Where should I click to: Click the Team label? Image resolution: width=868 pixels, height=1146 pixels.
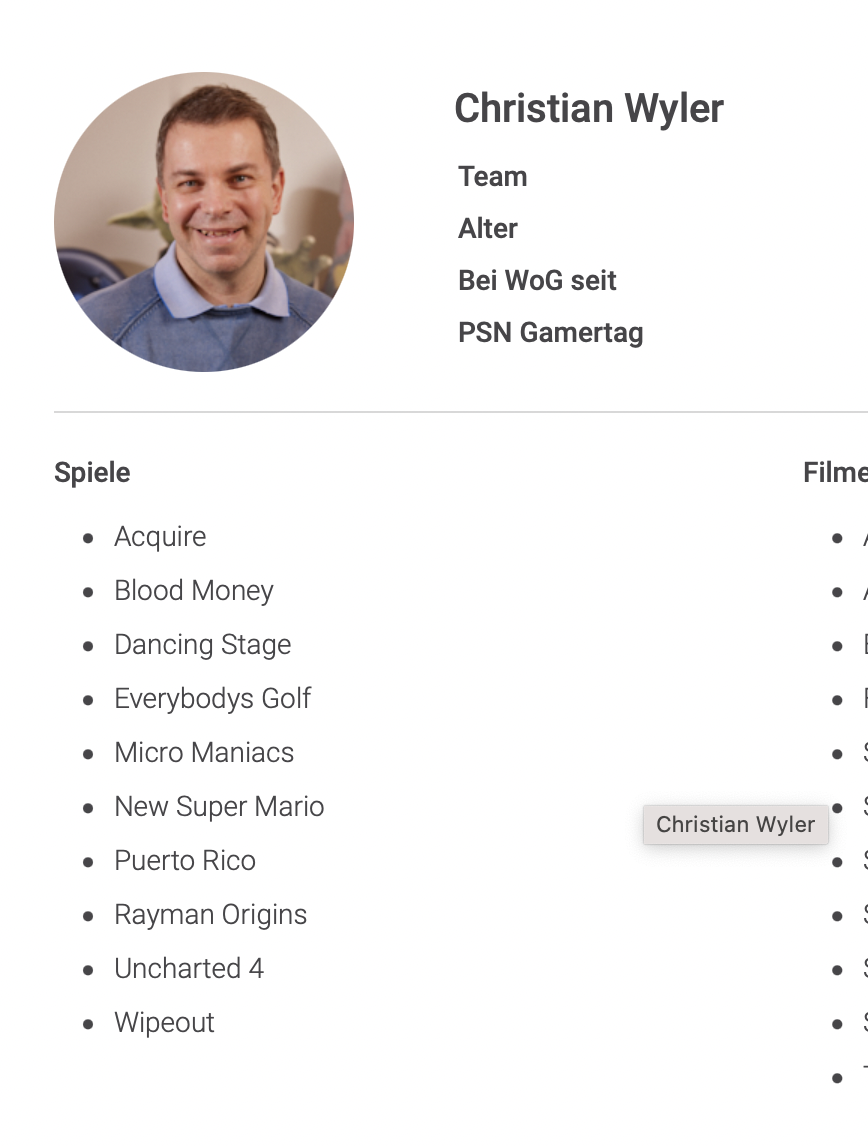pos(492,177)
